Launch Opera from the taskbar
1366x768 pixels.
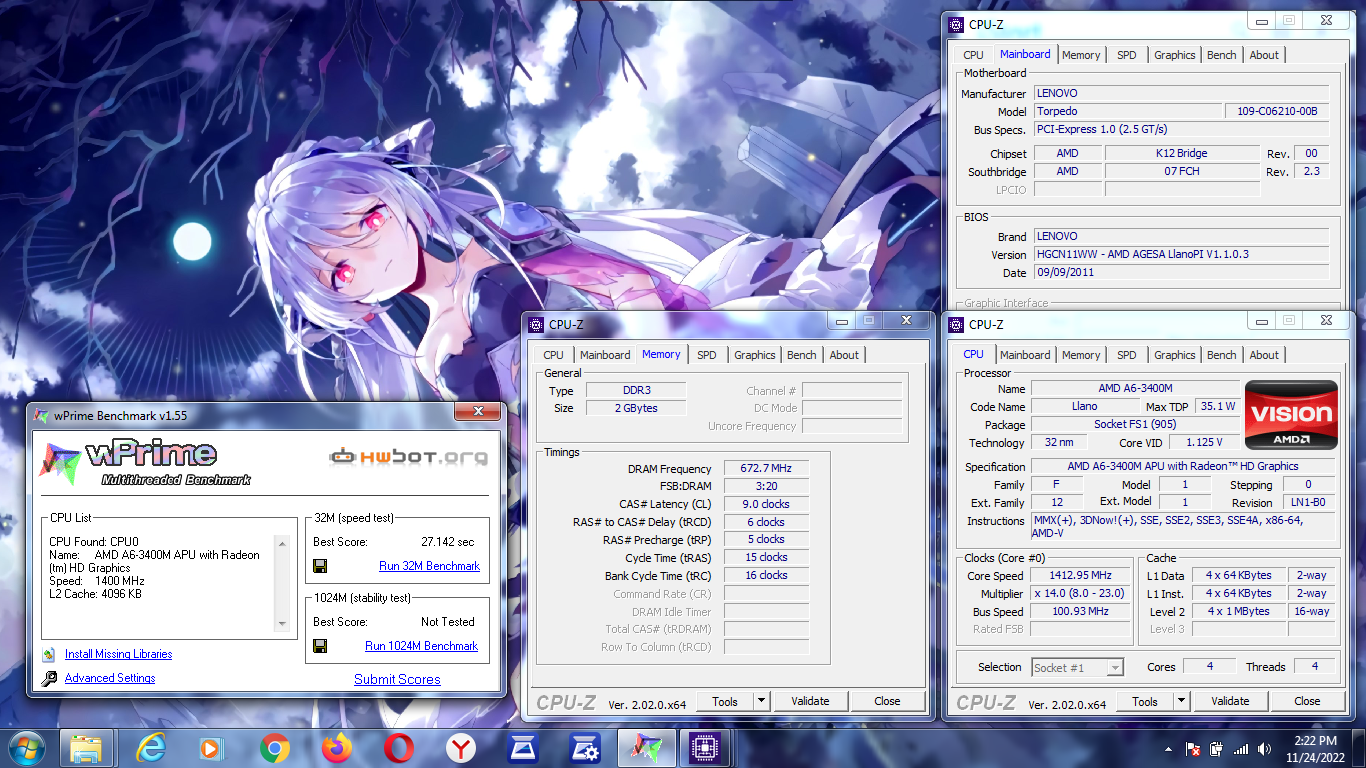click(x=399, y=748)
